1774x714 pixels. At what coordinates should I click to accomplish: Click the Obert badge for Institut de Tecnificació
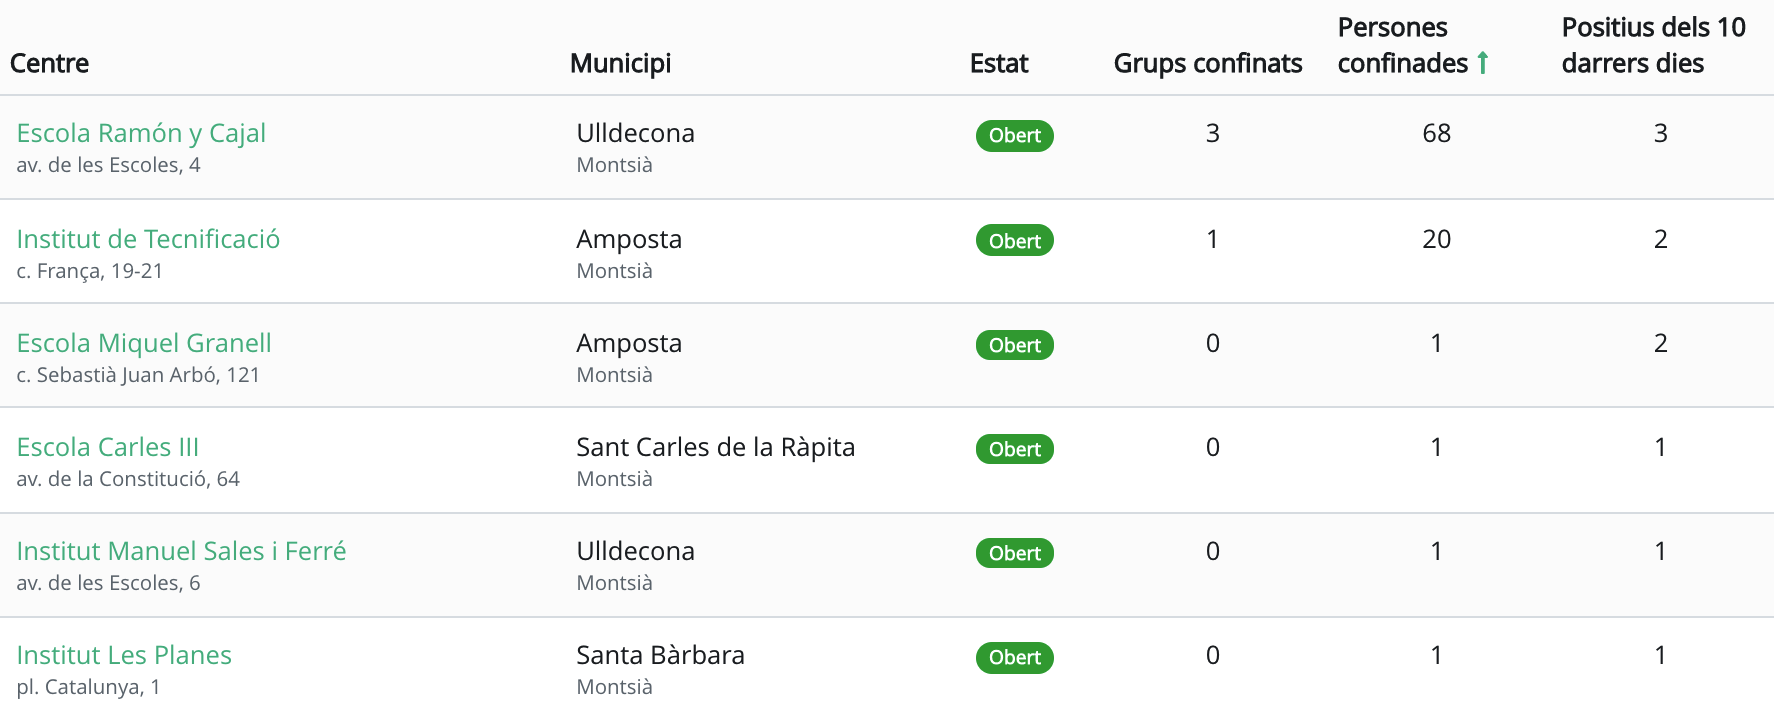[x=1014, y=241]
